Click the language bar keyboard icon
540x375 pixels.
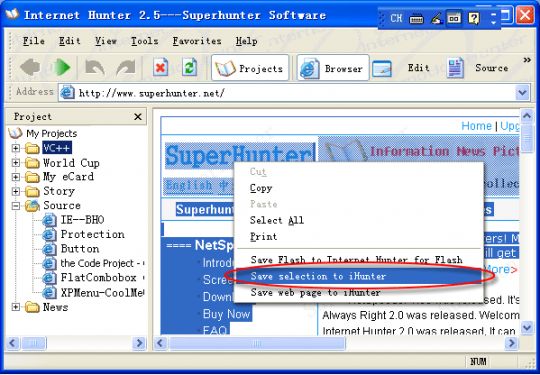pos(416,19)
